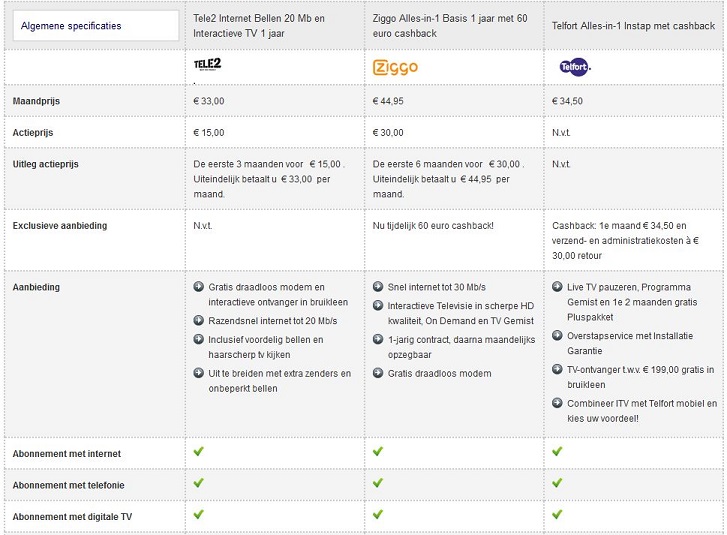Image resolution: width=727 pixels, height=535 pixels.
Task: Select the Exclusieve aanbieding row label
Action: (x=60, y=226)
